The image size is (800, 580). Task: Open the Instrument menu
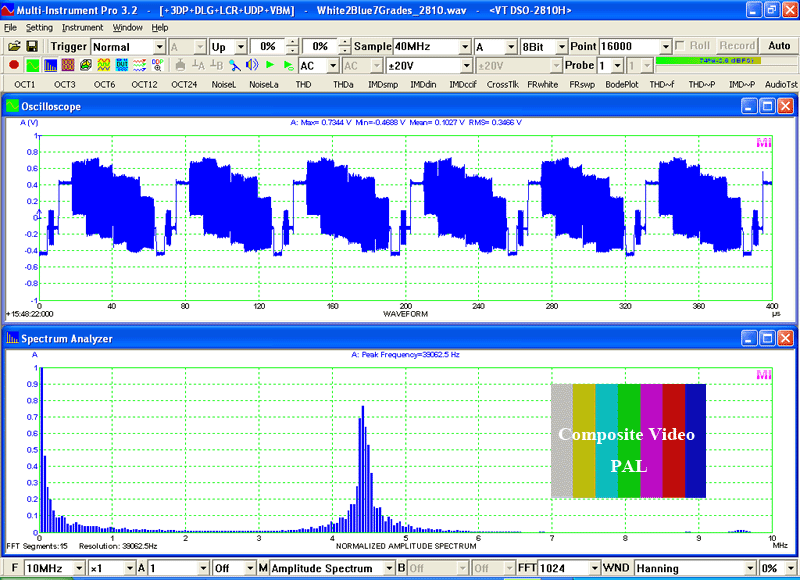pyautogui.click(x=82, y=28)
